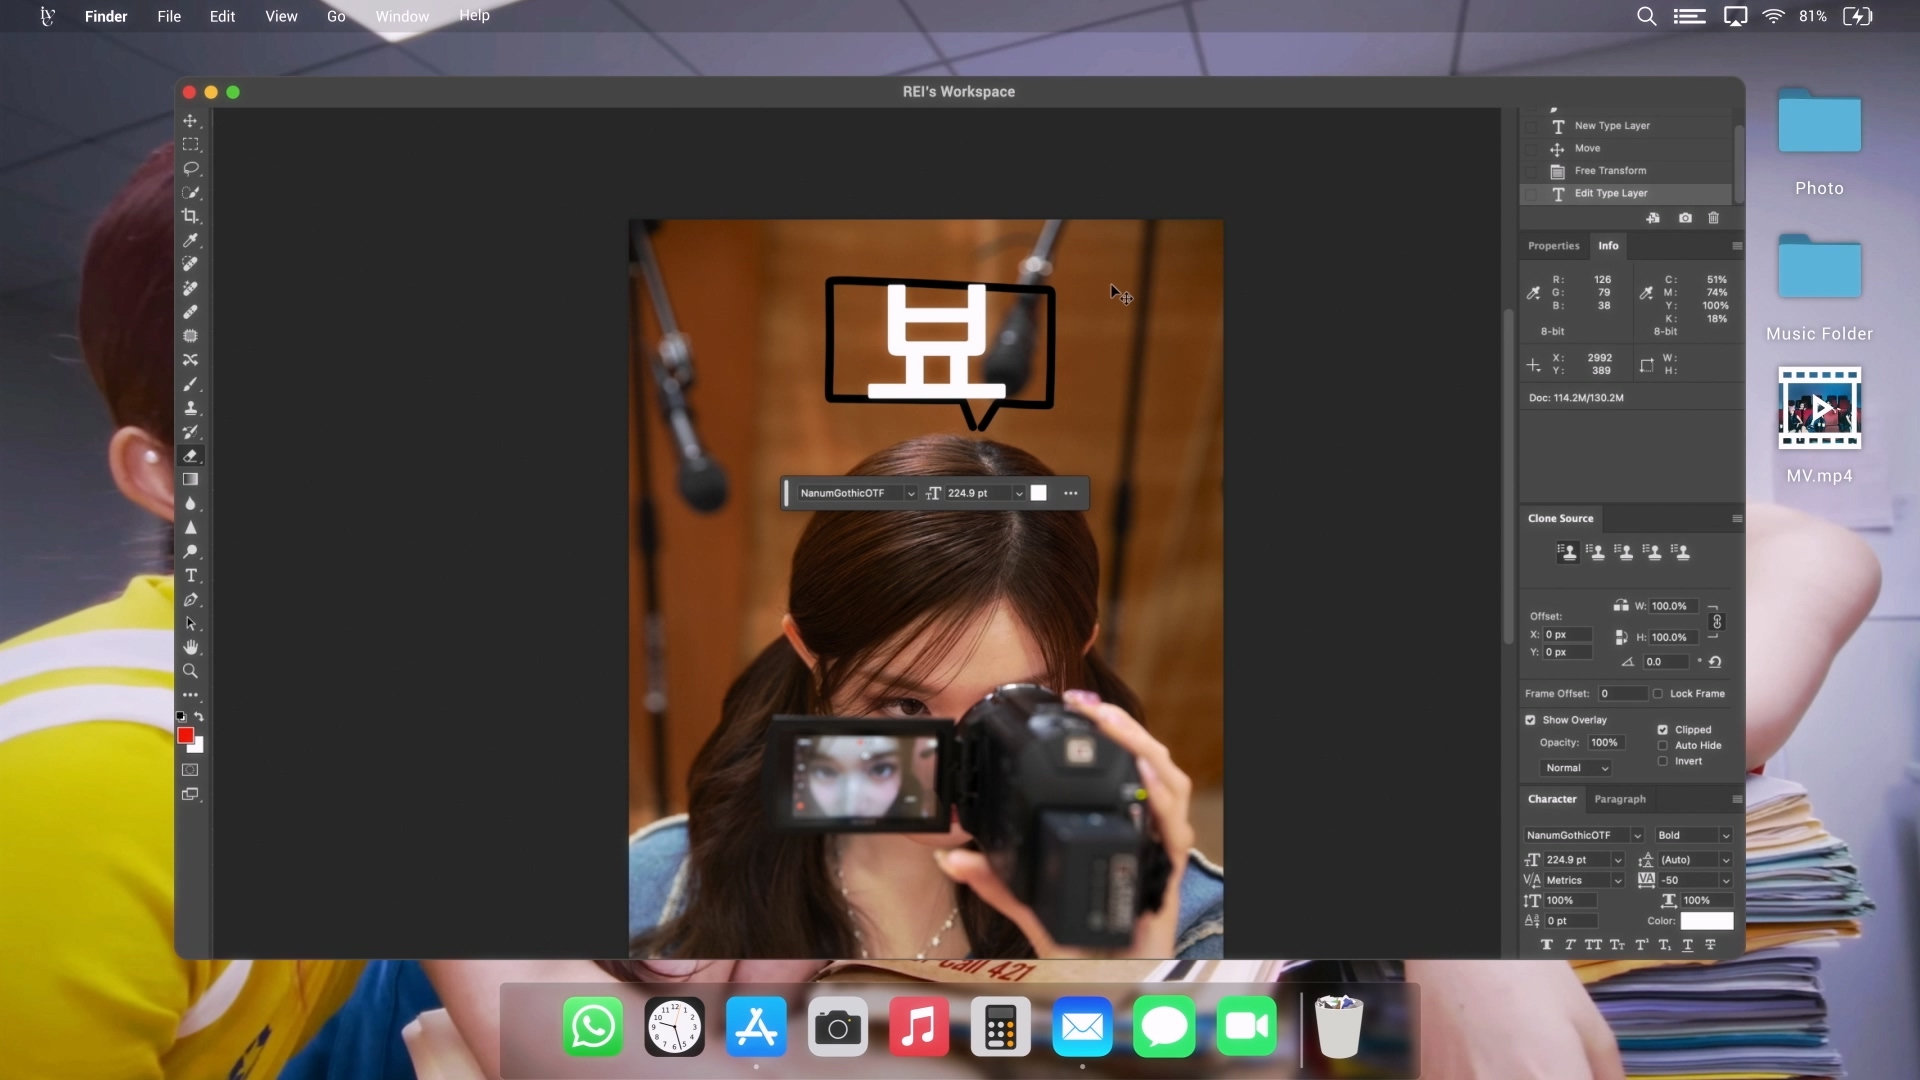Viewport: 1920px width, 1080px height.
Task: Change screen mode icon
Action: (190, 795)
